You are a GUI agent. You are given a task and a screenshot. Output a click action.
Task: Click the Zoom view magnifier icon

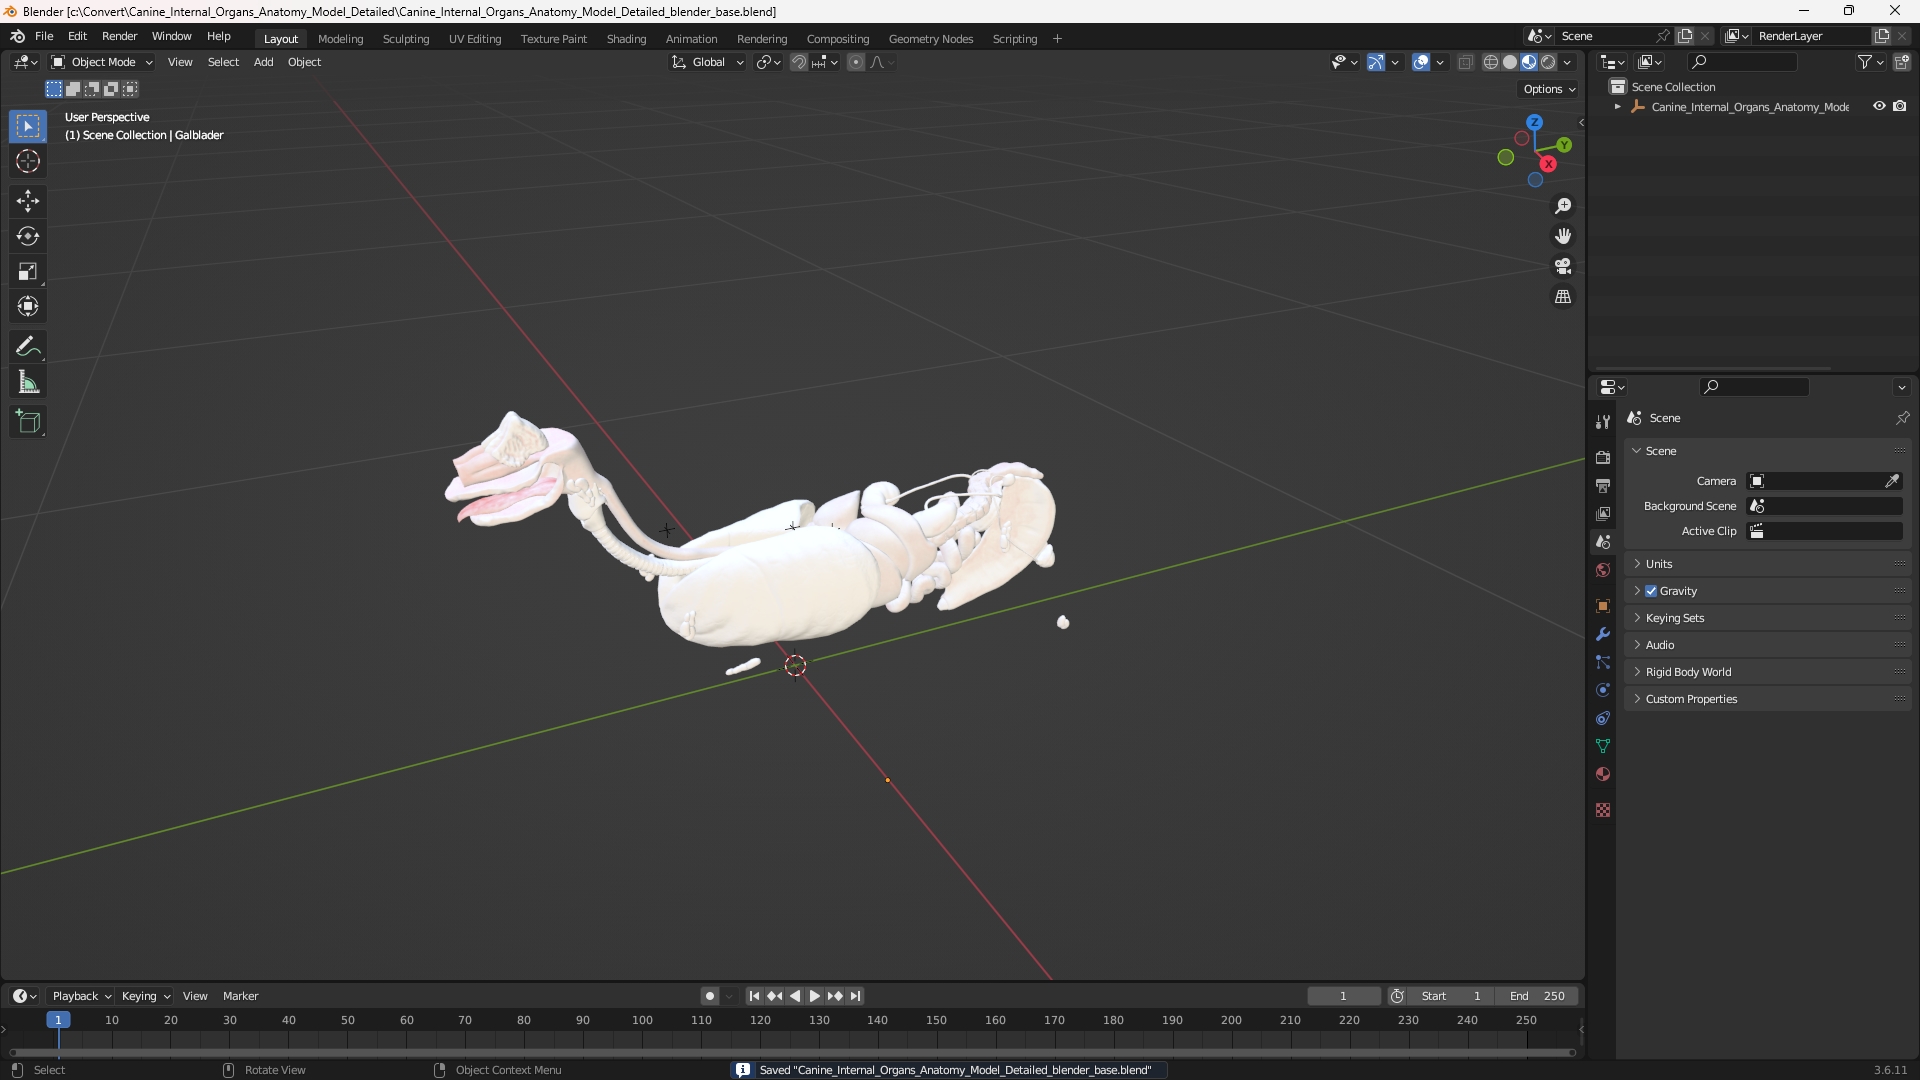tap(1563, 206)
